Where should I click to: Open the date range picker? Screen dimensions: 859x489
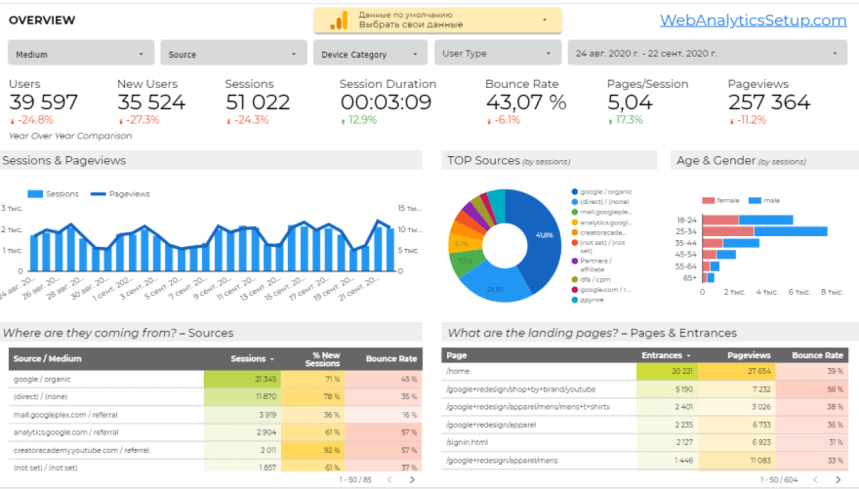pyautogui.click(x=707, y=53)
